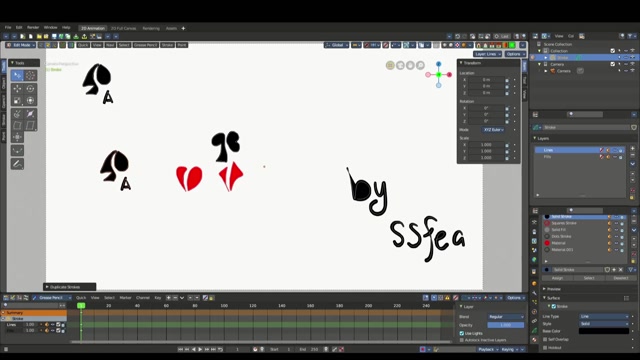Click the Location X field
The height and width of the screenshot is (360, 640).
pos(487,80)
